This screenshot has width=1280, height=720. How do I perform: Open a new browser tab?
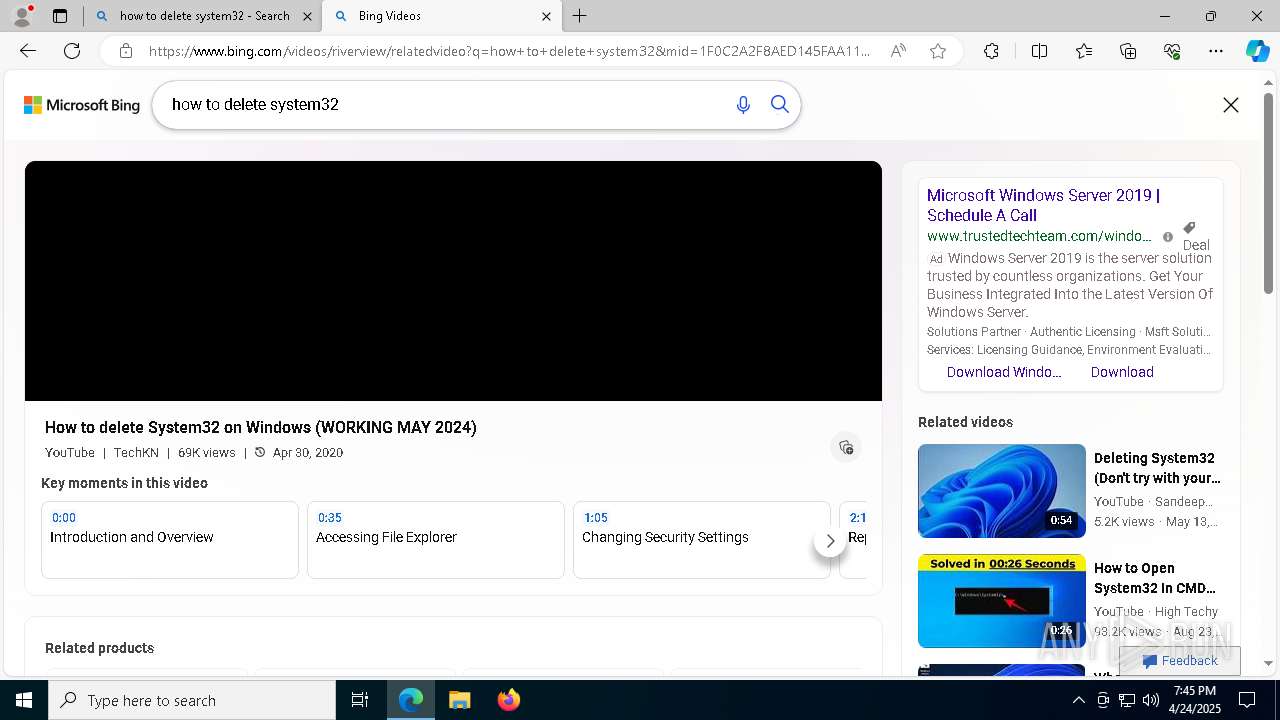coord(580,16)
